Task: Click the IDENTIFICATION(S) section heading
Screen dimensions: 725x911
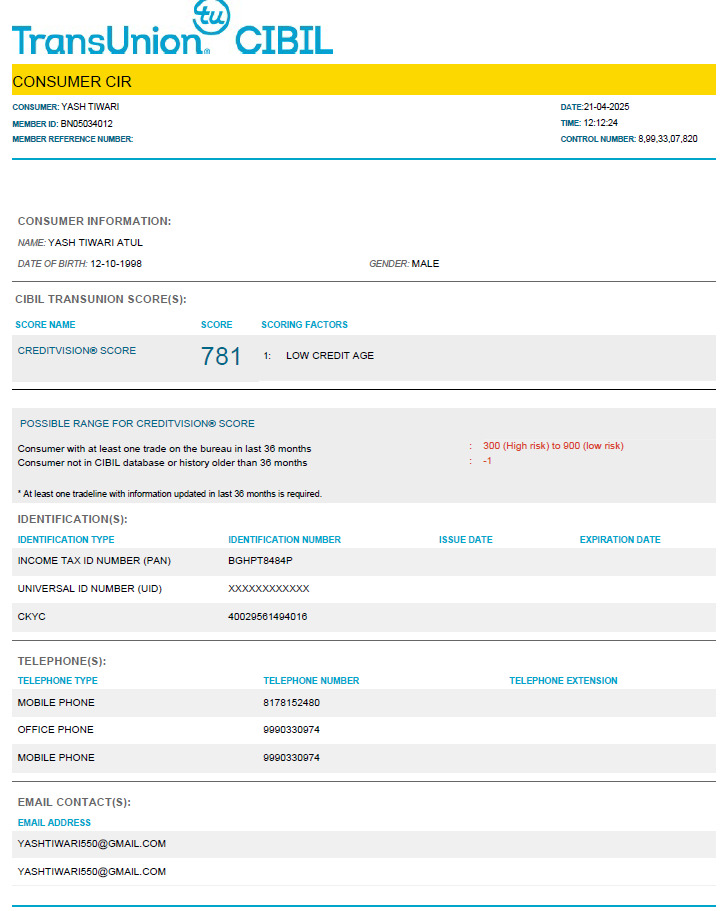Action: click(73, 519)
